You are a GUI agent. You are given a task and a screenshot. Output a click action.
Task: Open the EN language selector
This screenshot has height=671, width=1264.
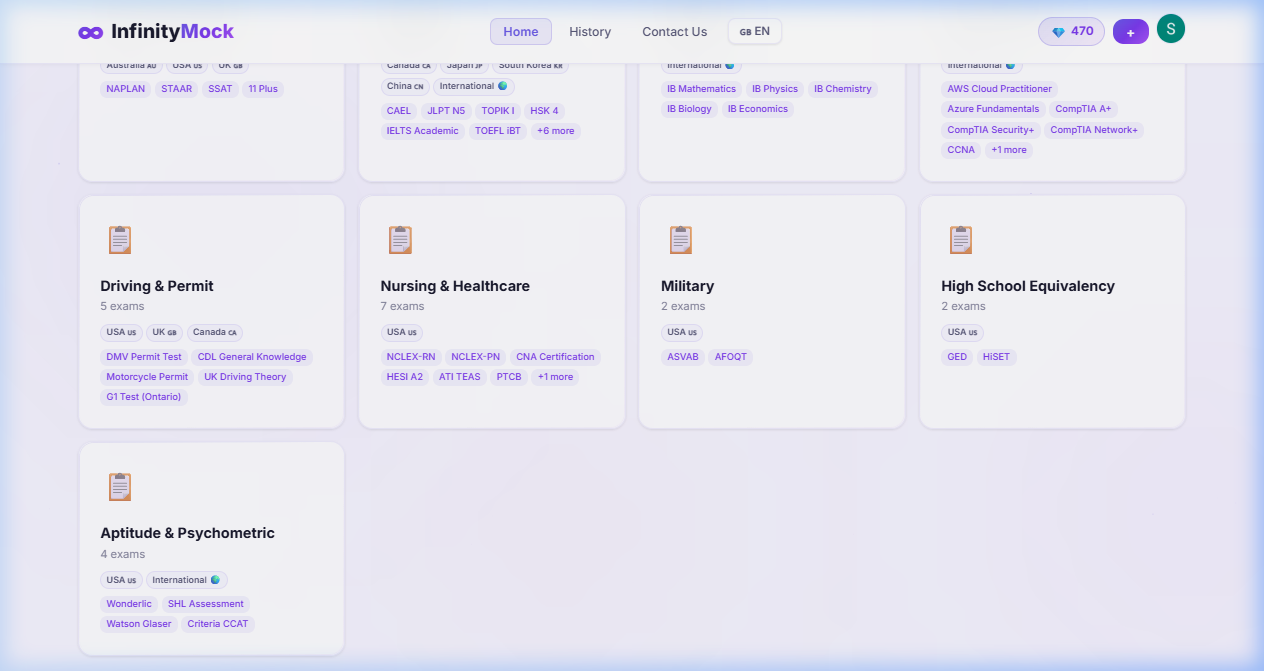click(755, 31)
